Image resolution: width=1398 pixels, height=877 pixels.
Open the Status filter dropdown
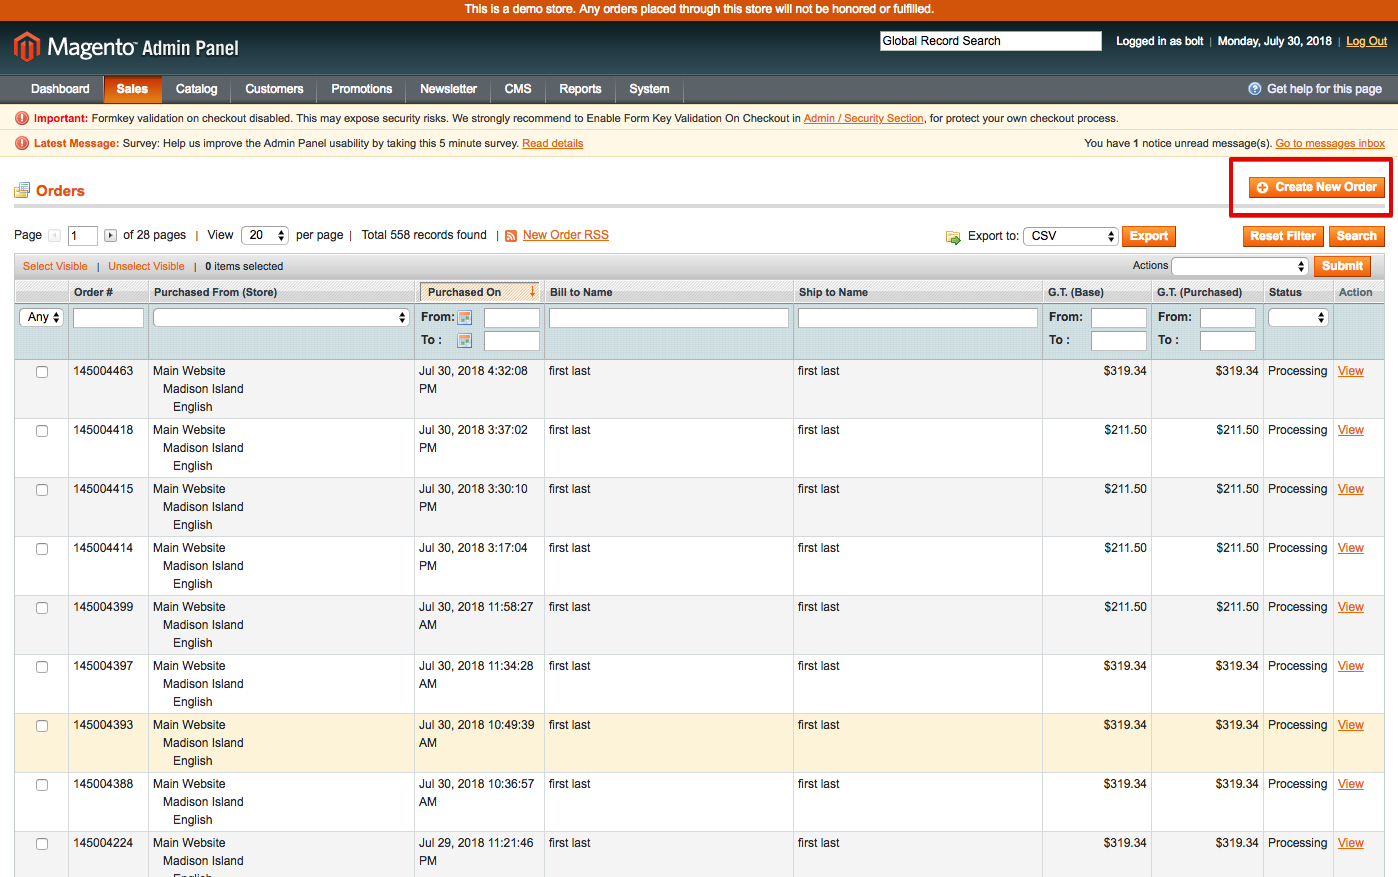coord(1298,317)
